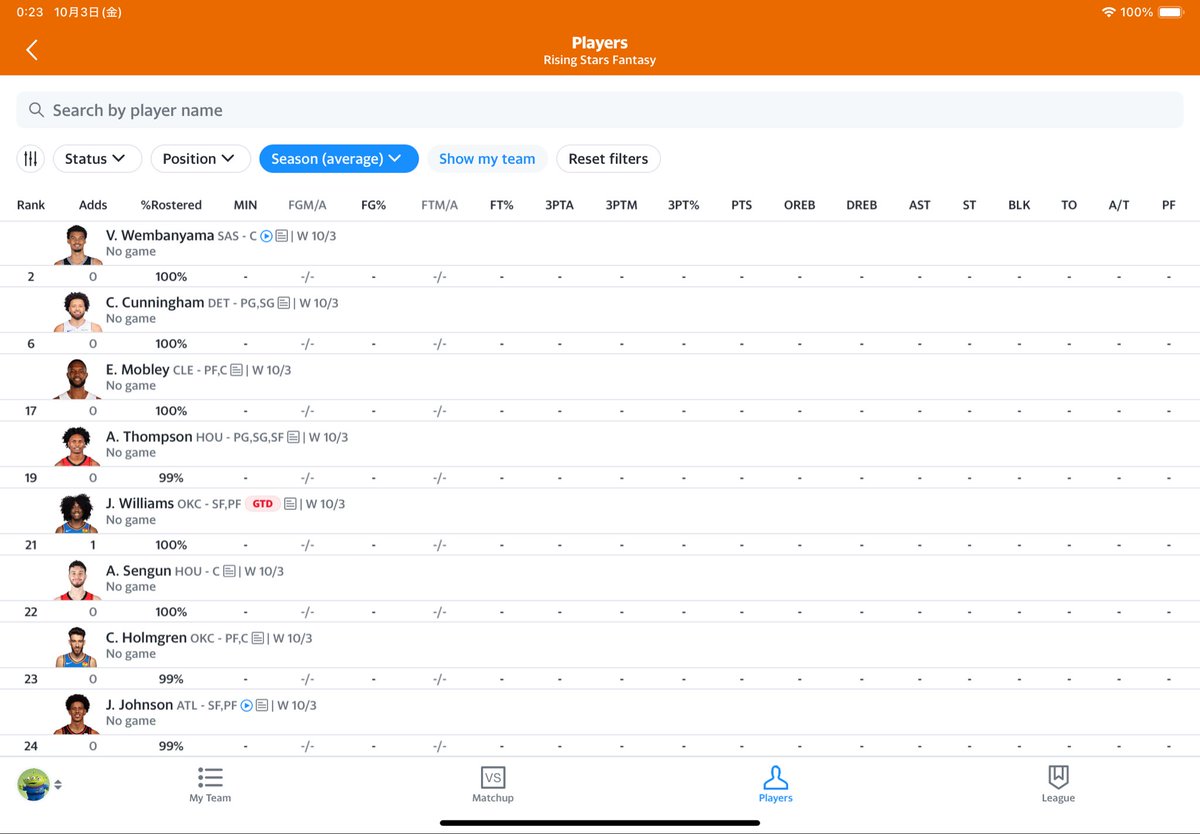Open C. Holmgren's headshot
The width and height of the screenshot is (1200, 834).
(77, 646)
